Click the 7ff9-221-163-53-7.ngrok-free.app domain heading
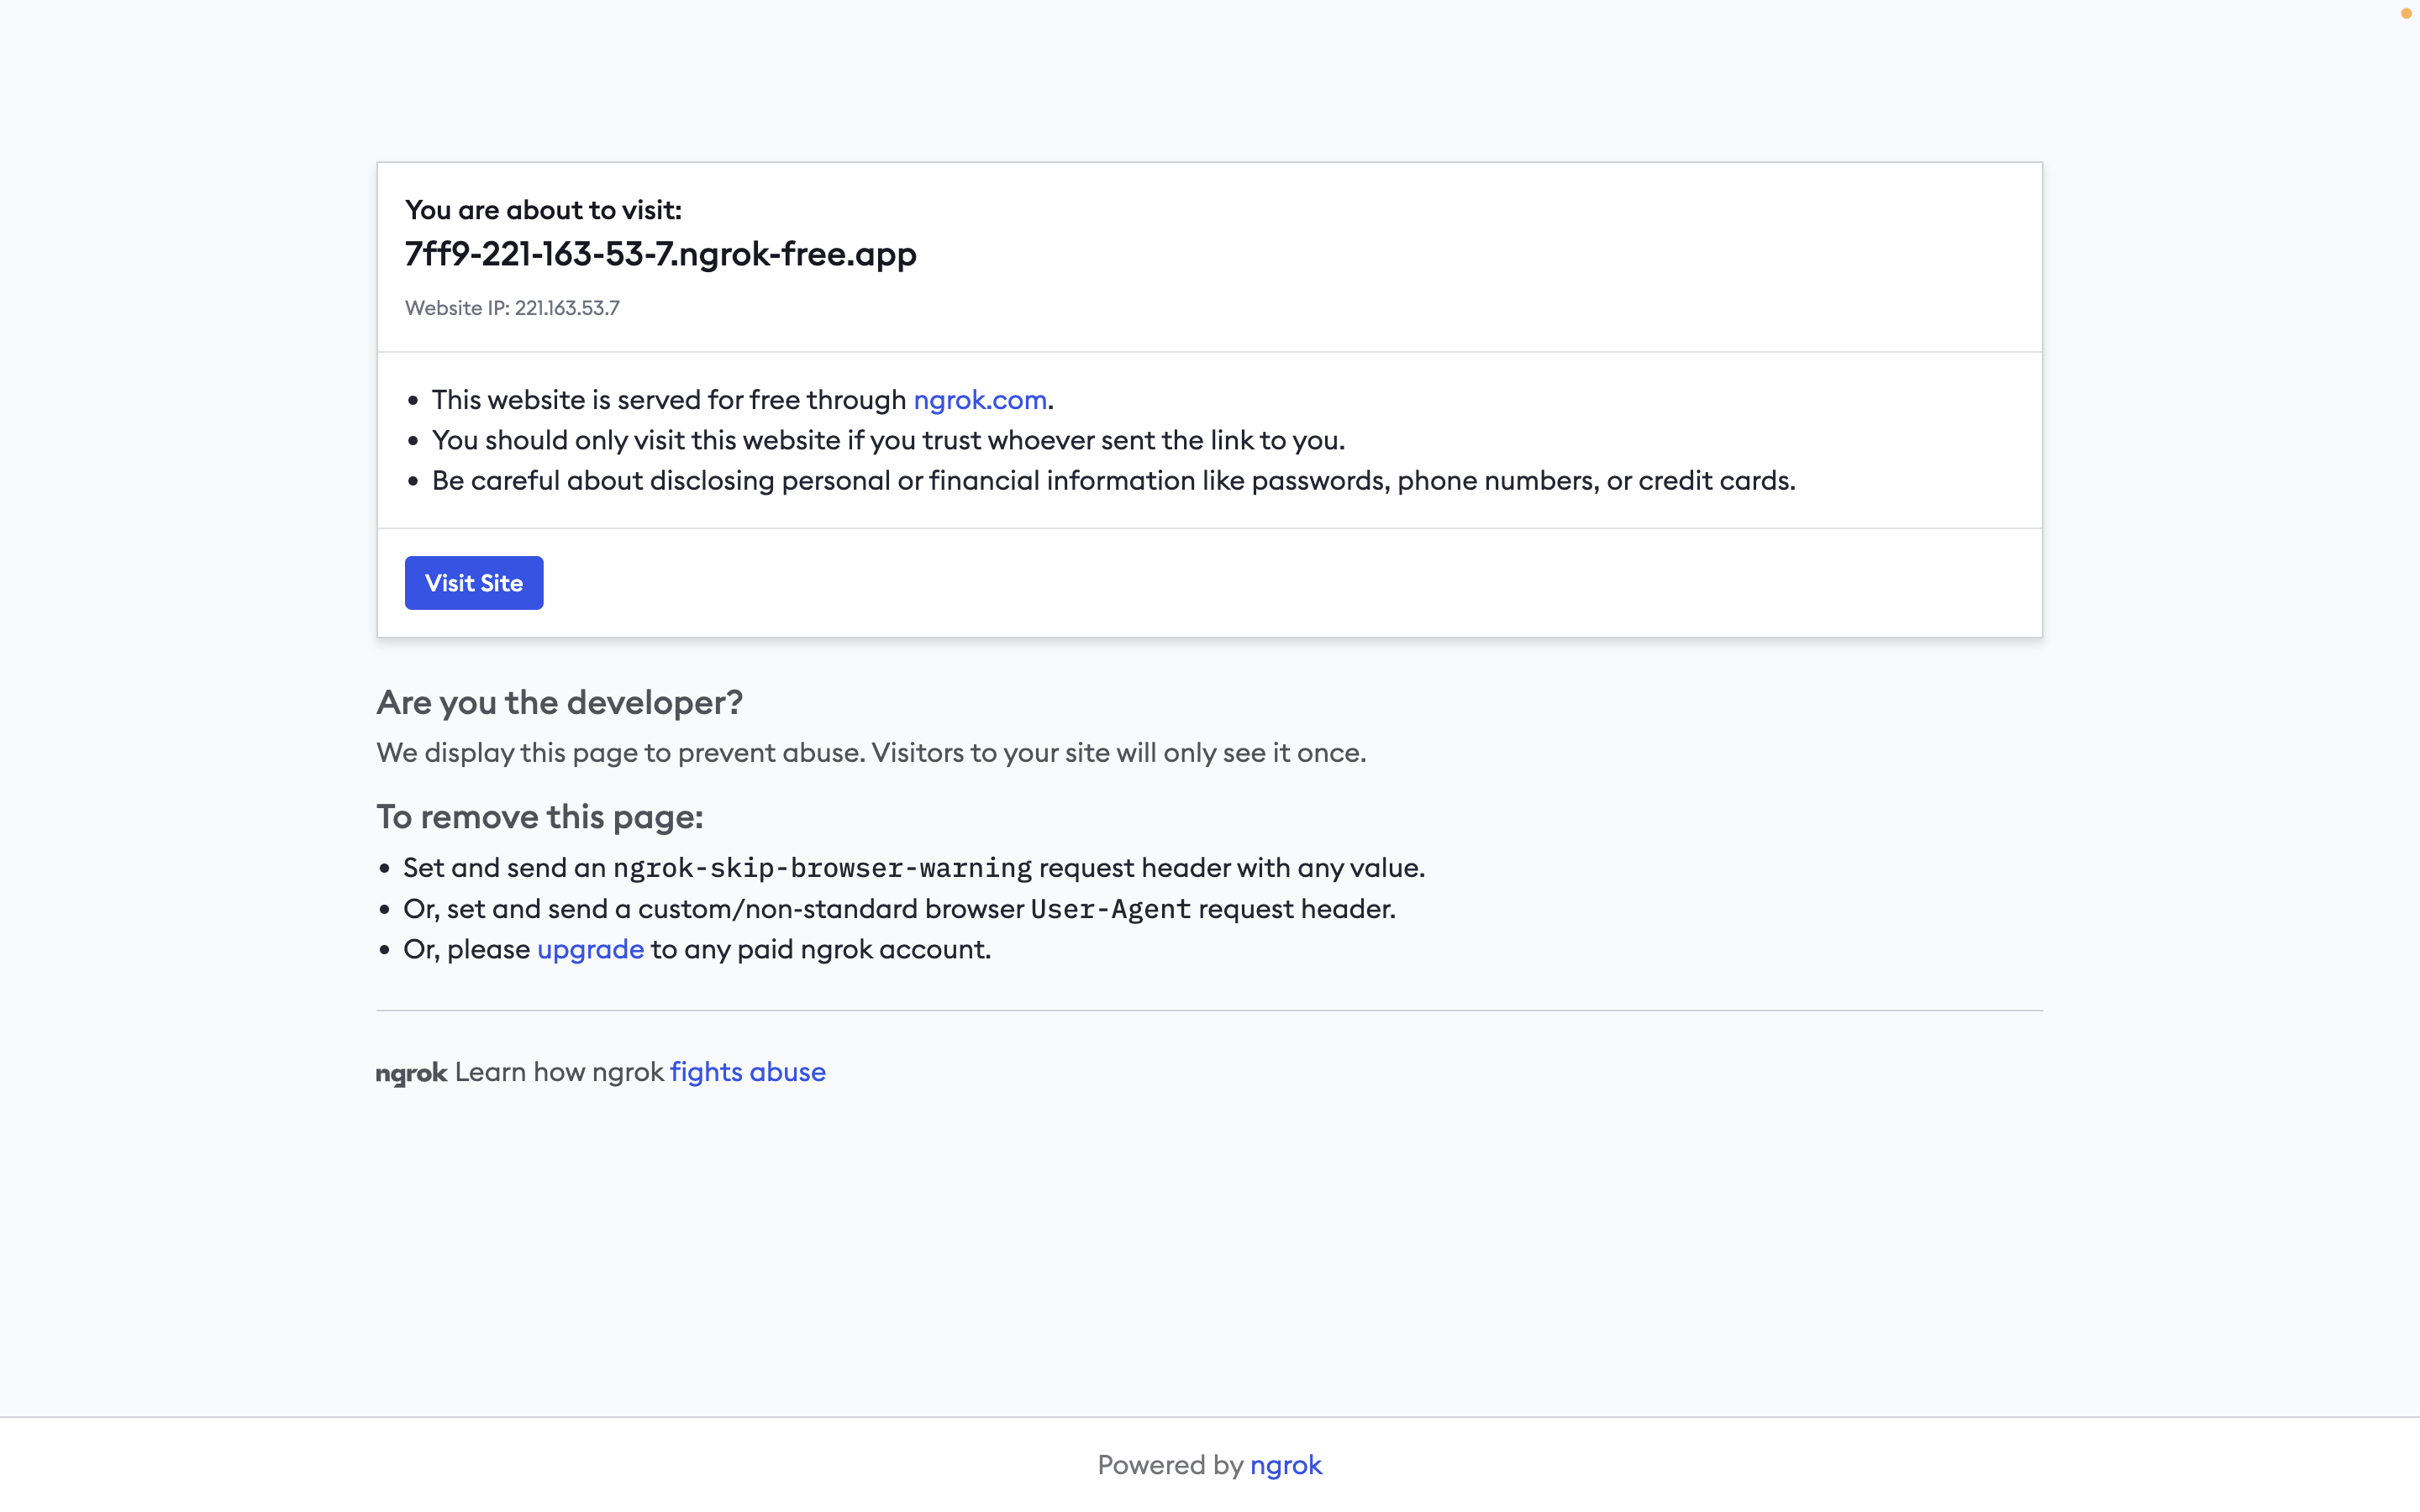This screenshot has height=1512, width=2420. tap(660, 254)
